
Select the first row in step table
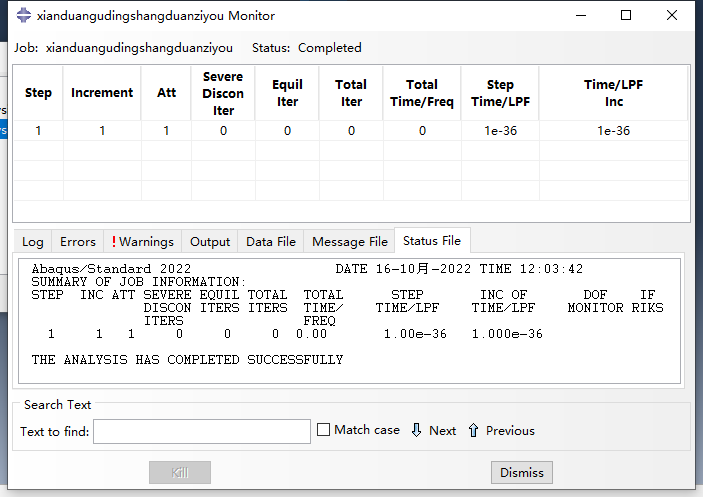(350, 131)
